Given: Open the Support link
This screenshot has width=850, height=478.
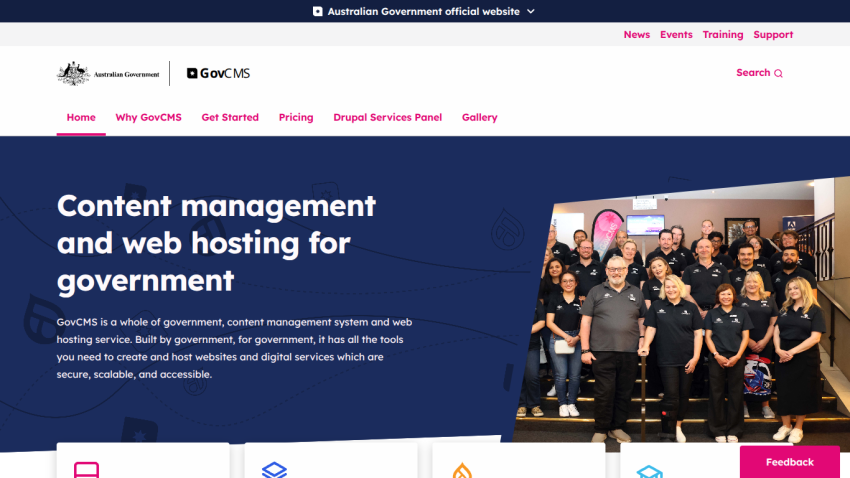Looking at the screenshot, I should point(773,35).
